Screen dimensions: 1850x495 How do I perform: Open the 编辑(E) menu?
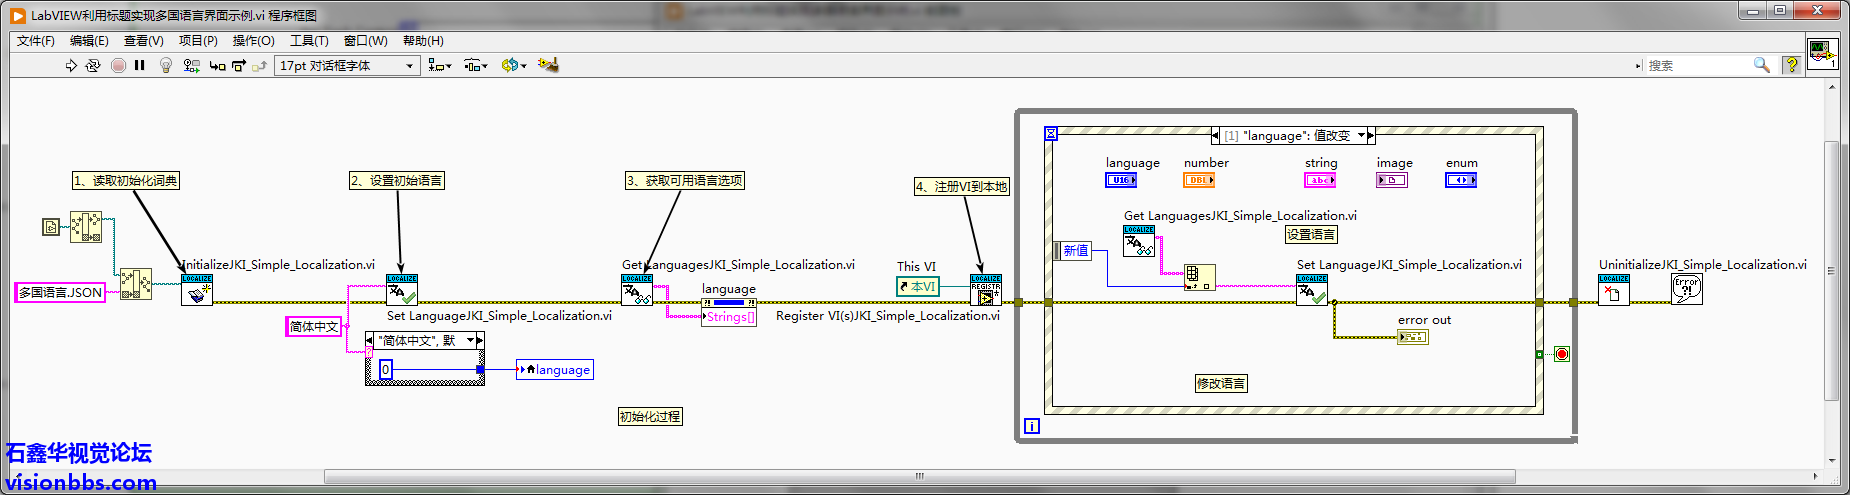pyautogui.click(x=89, y=41)
